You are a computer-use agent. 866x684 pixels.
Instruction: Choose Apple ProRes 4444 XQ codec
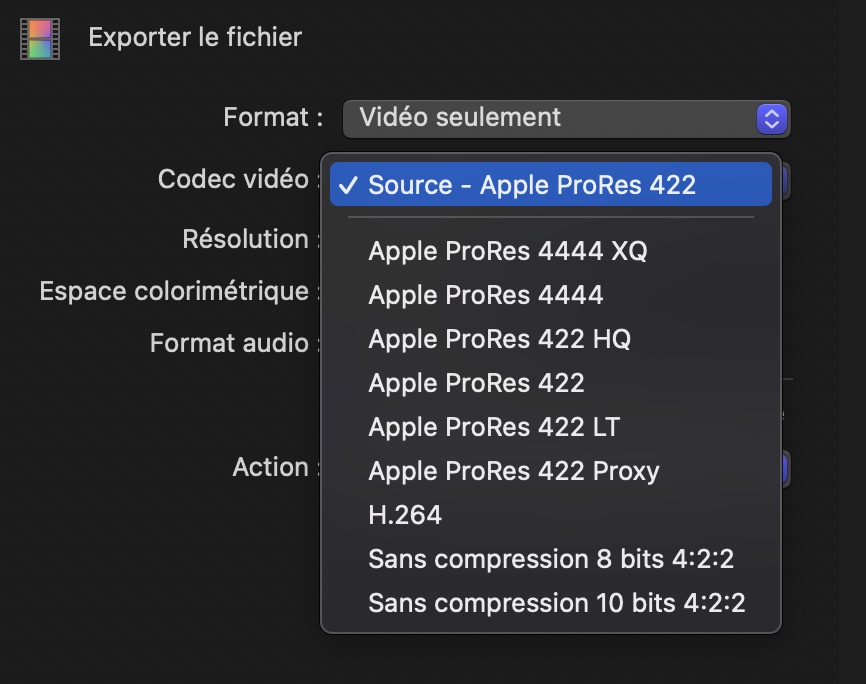click(507, 251)
